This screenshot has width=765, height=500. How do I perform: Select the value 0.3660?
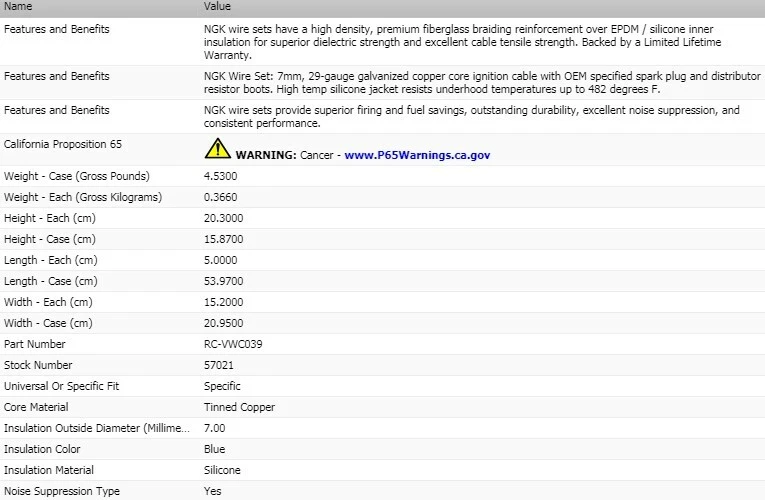[221, 197]
